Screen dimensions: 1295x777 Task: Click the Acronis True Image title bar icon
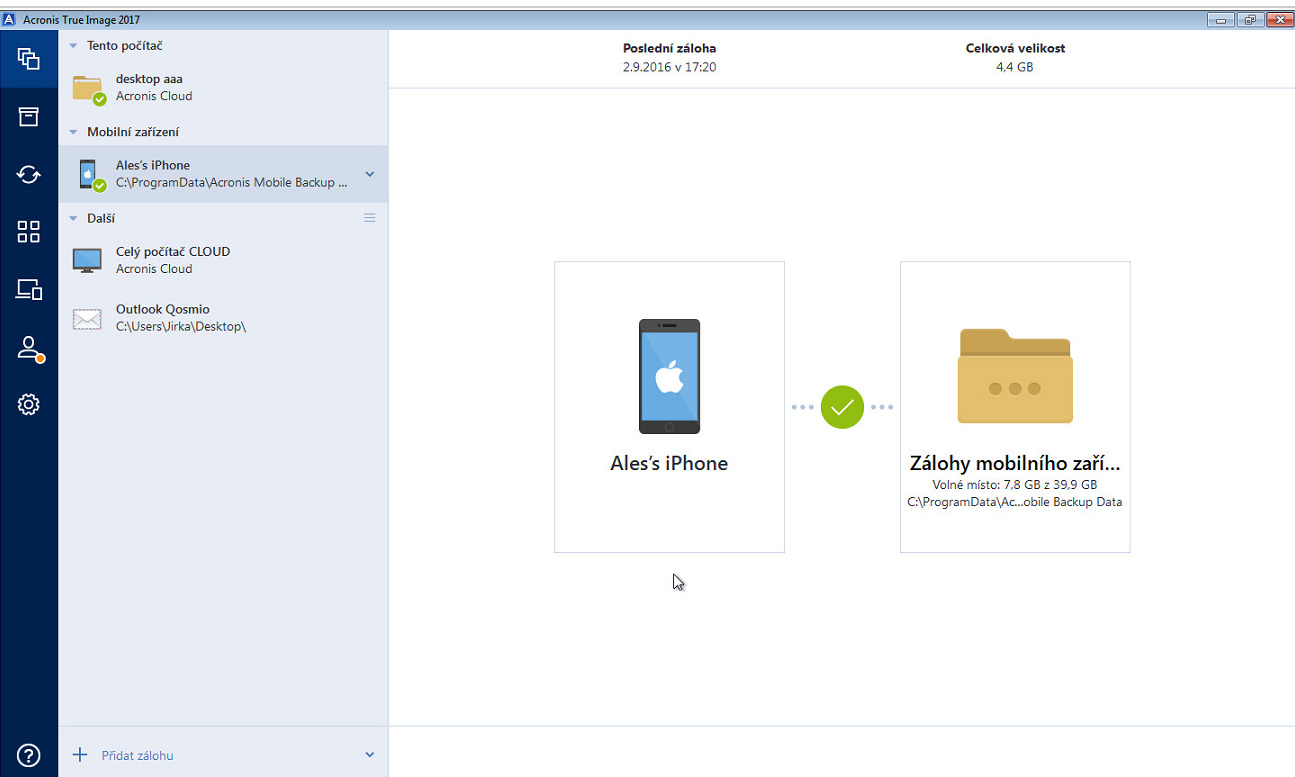9,19
